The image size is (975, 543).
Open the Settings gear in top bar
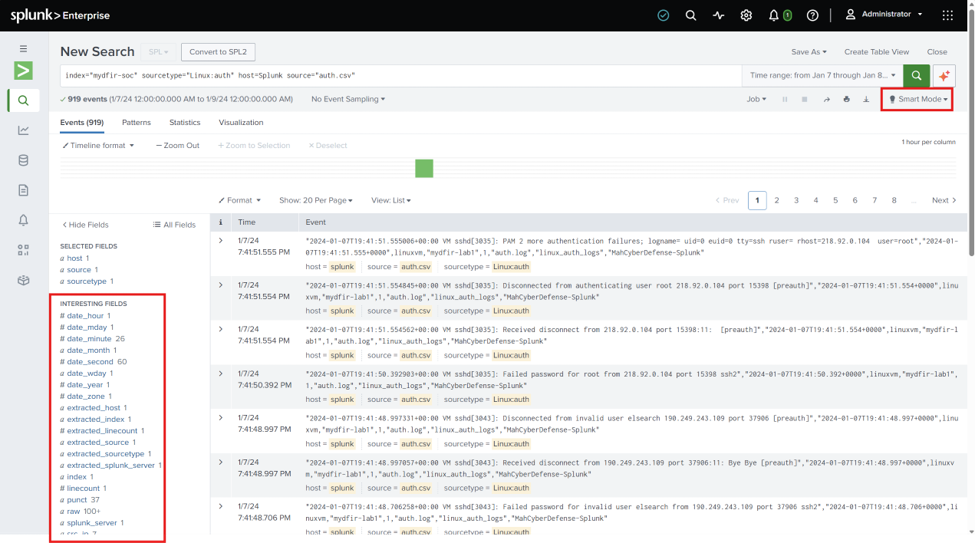746,15
